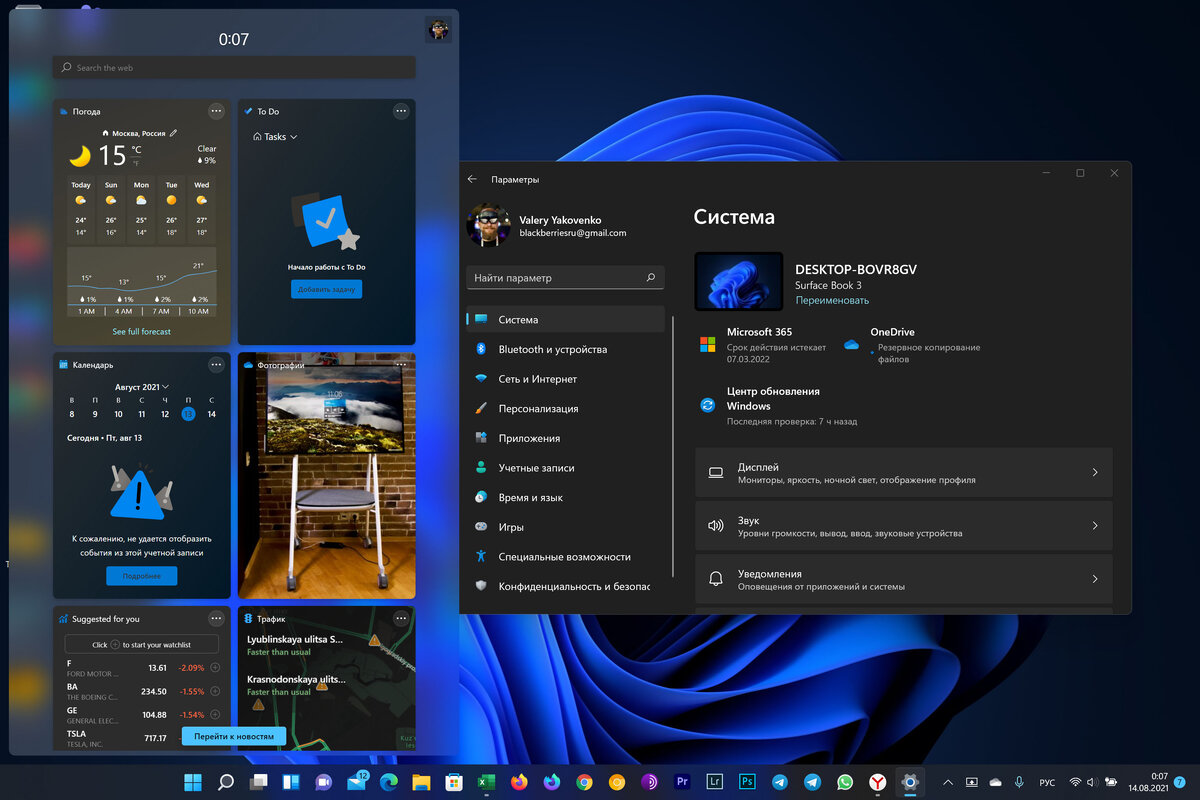Click Добавить задачу button
The height and width of the screenshot is (800, 1200).
tap(327, 289)
